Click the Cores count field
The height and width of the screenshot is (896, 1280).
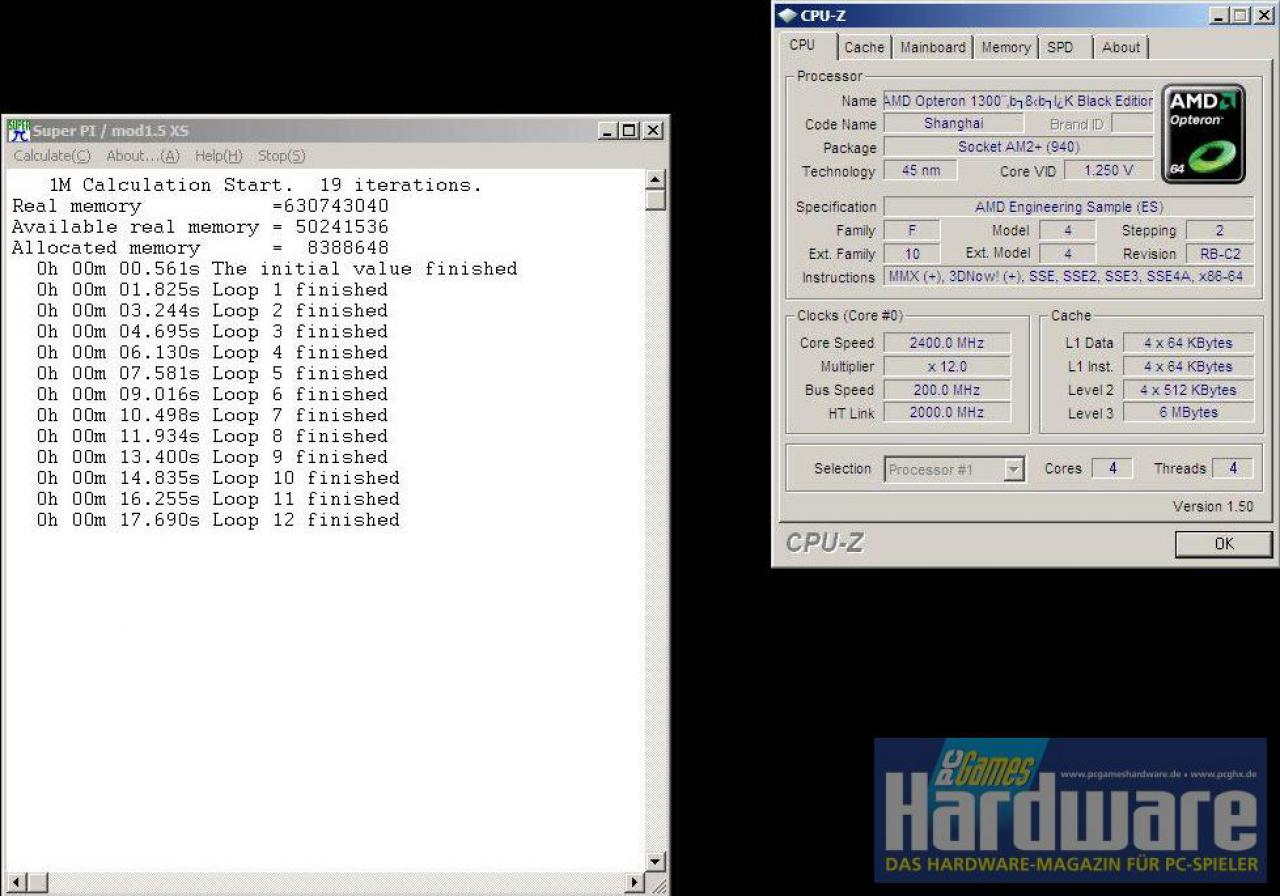[x=1112, y=468]
